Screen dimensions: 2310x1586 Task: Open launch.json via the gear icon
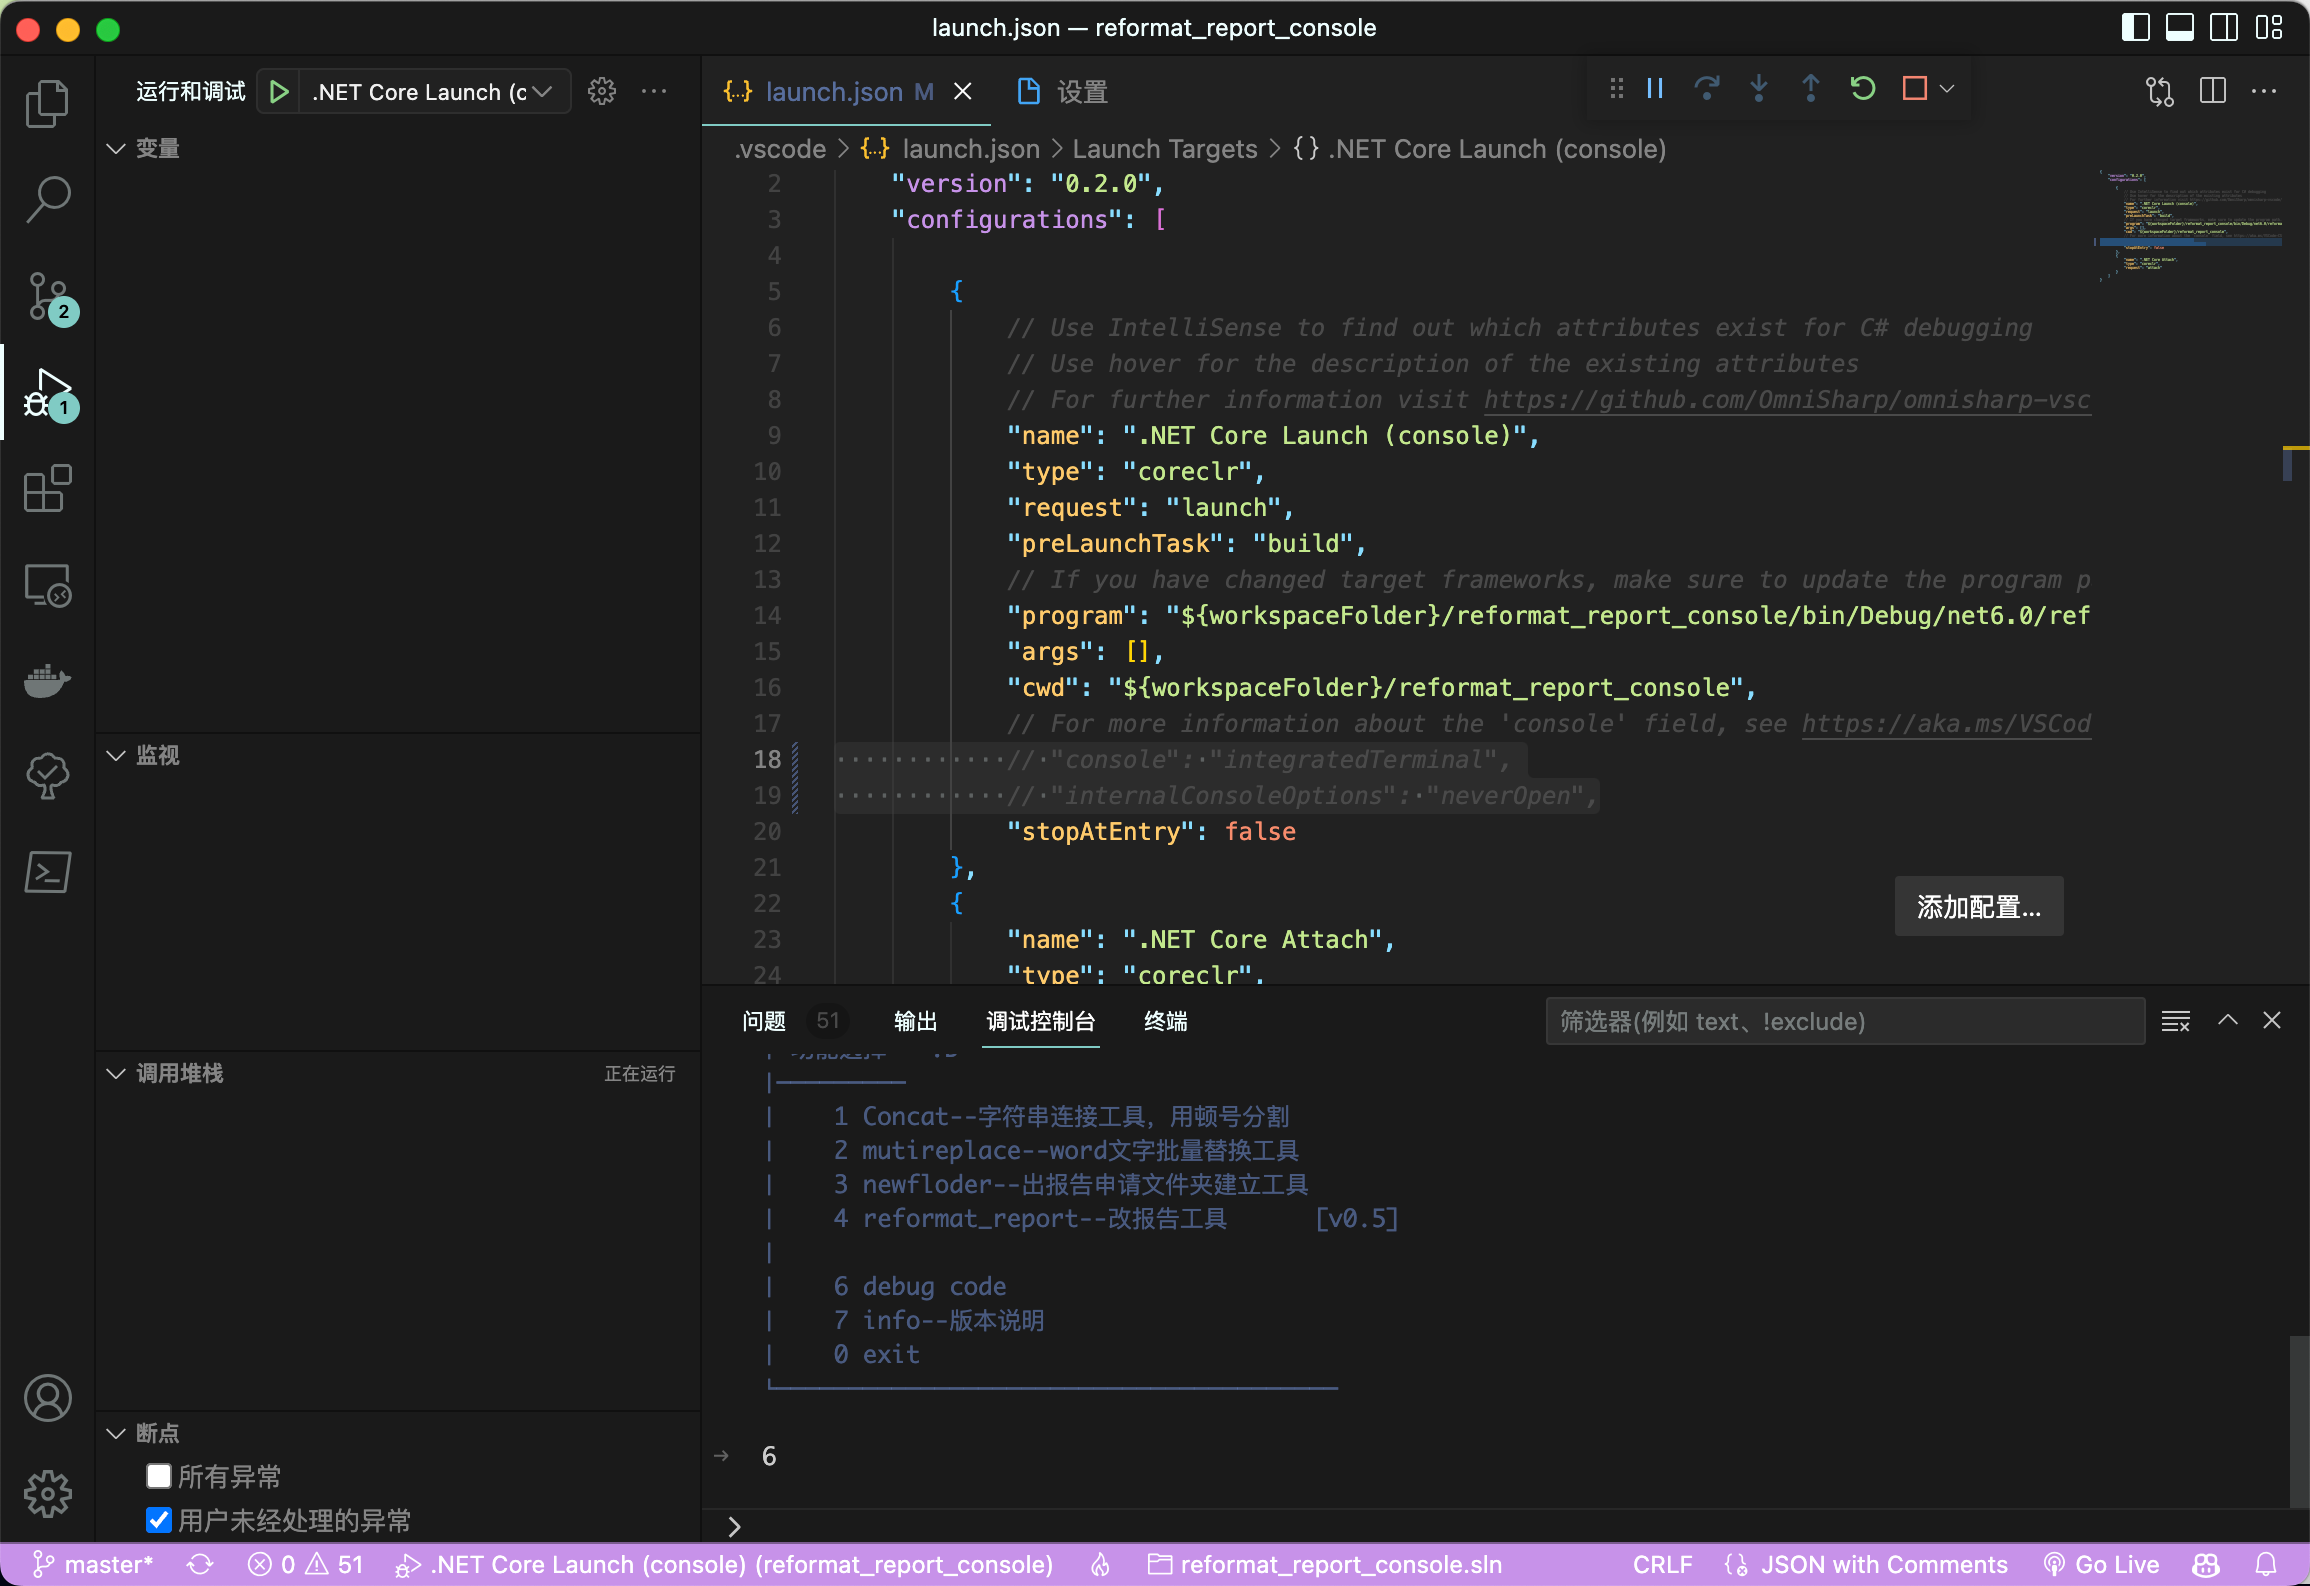[602, 92]
